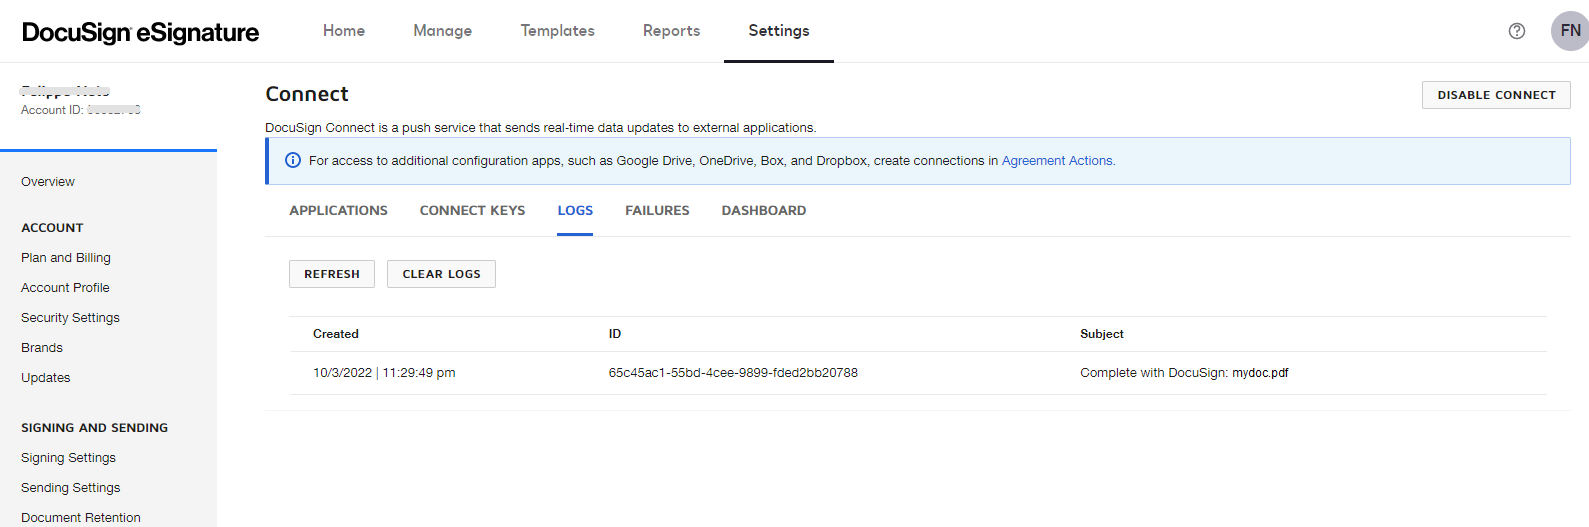The height and width of the screenshot is (527, 1589).
Task: Click the DocuSign eSignature logo
Action: (140, 32)
